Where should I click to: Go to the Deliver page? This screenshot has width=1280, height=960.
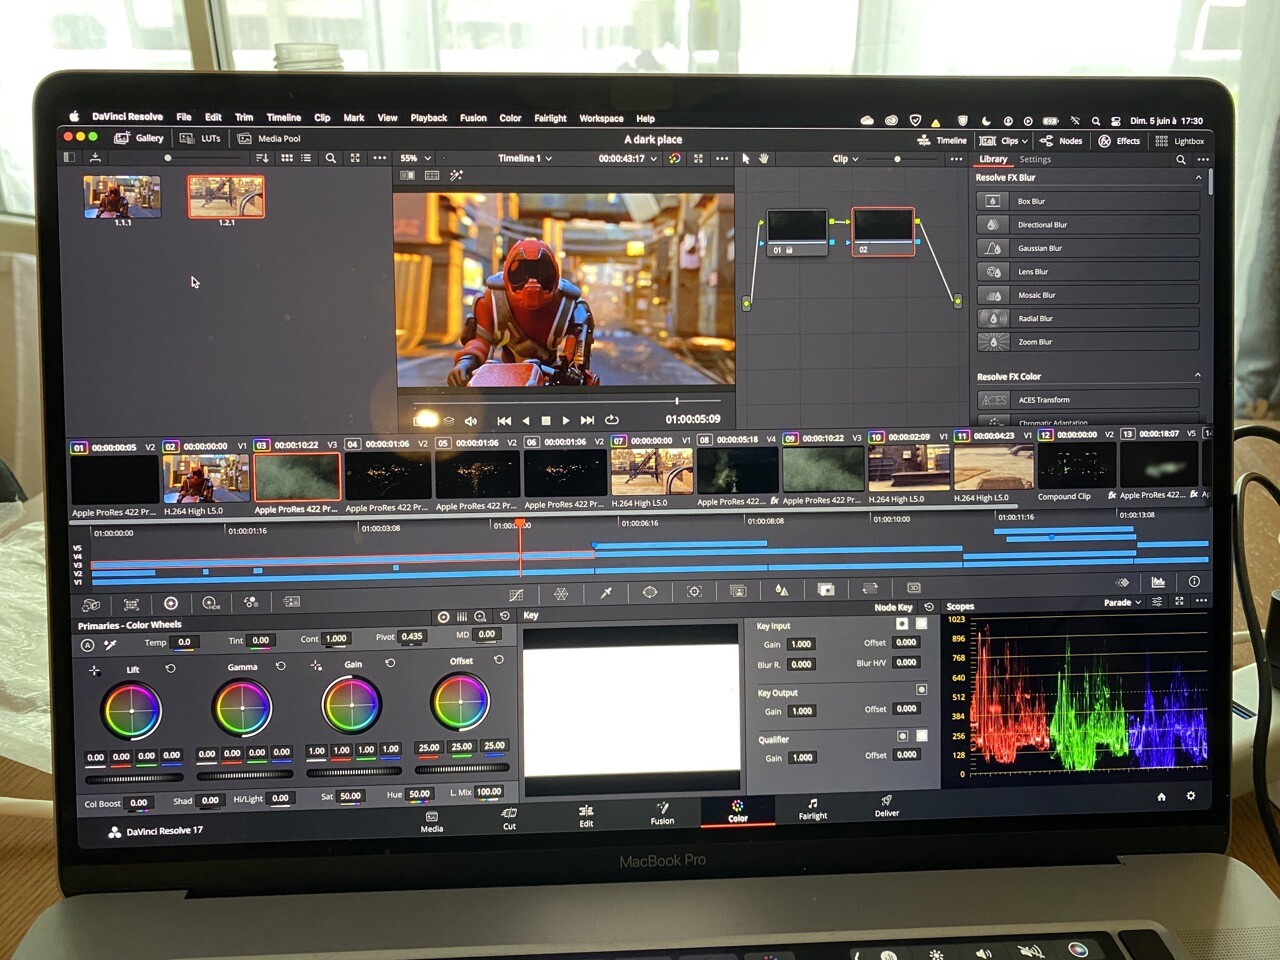[x=887, y=806]
